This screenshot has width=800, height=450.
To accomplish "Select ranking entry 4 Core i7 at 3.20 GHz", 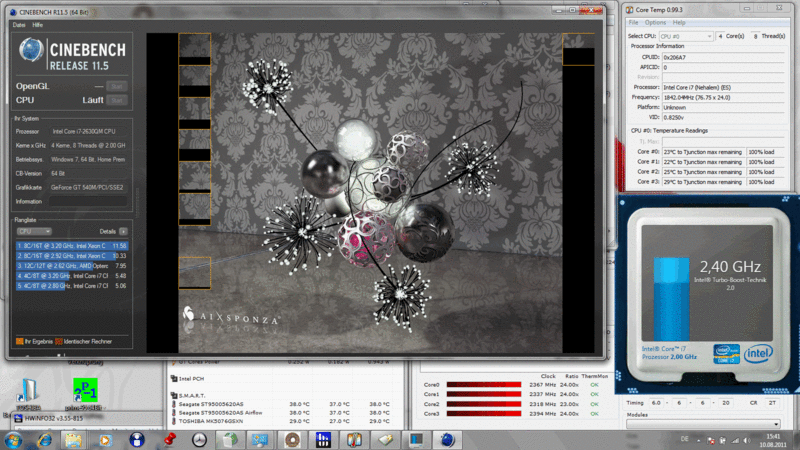I will 72,276.
